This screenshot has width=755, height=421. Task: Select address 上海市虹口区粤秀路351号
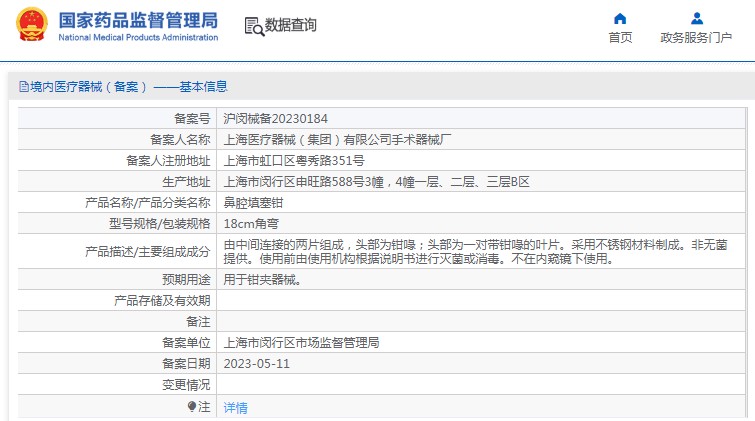(x=294, y=161)
